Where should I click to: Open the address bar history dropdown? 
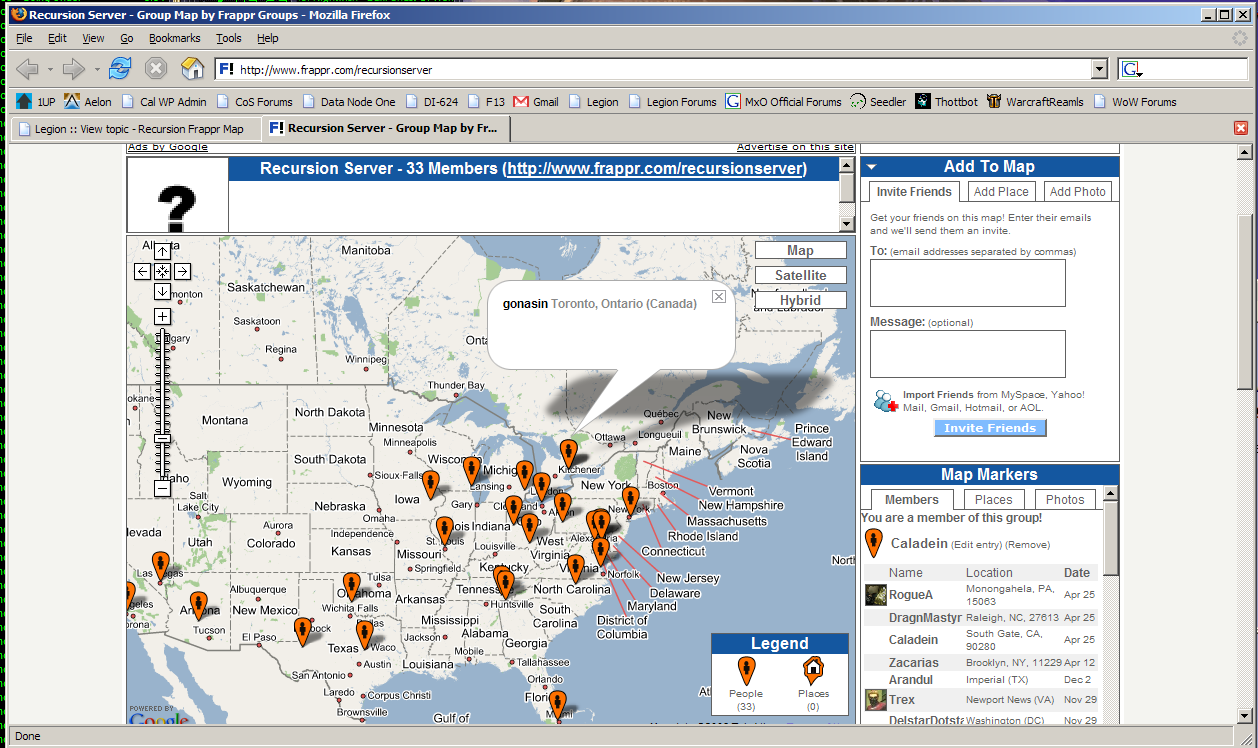1100,69
